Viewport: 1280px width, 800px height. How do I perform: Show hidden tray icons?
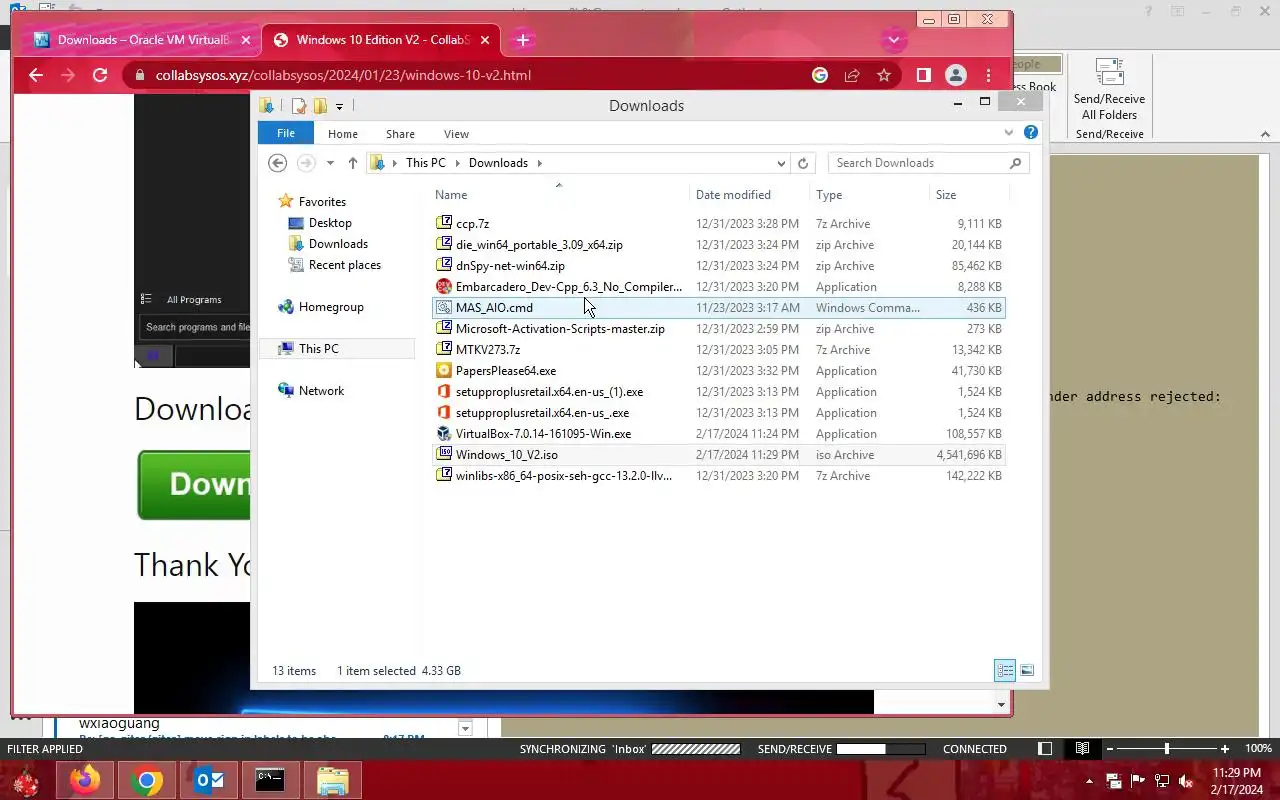[1090, 781]
